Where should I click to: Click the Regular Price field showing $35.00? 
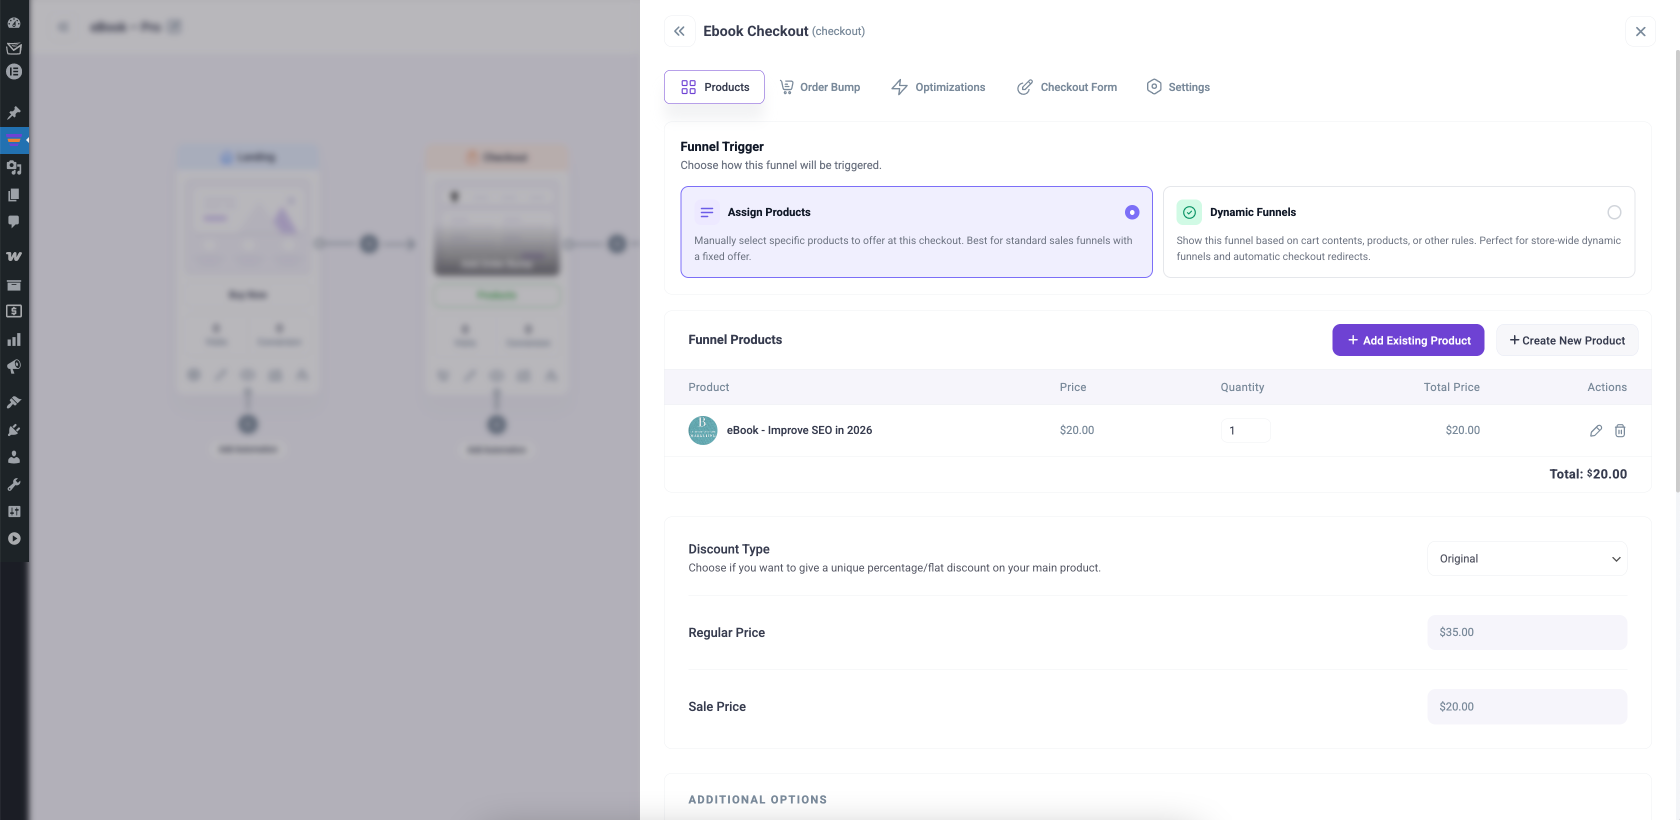[1527, 632]
